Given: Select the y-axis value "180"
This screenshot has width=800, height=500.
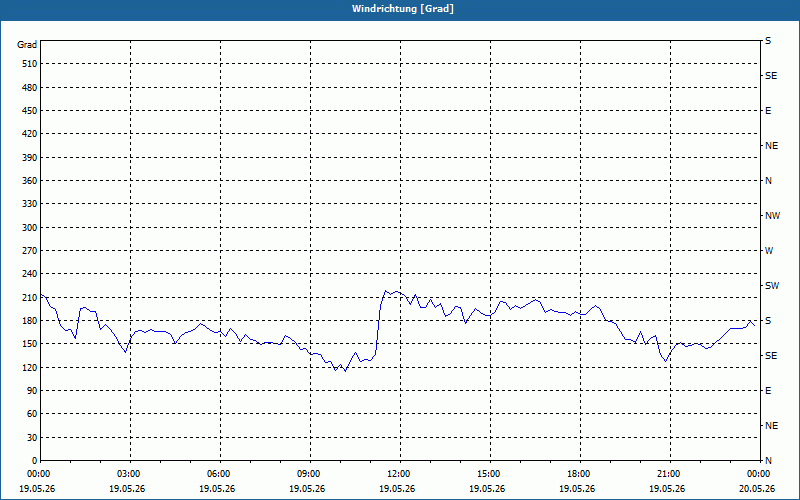Looking at the screenshot, I should [x=30, y=320].
